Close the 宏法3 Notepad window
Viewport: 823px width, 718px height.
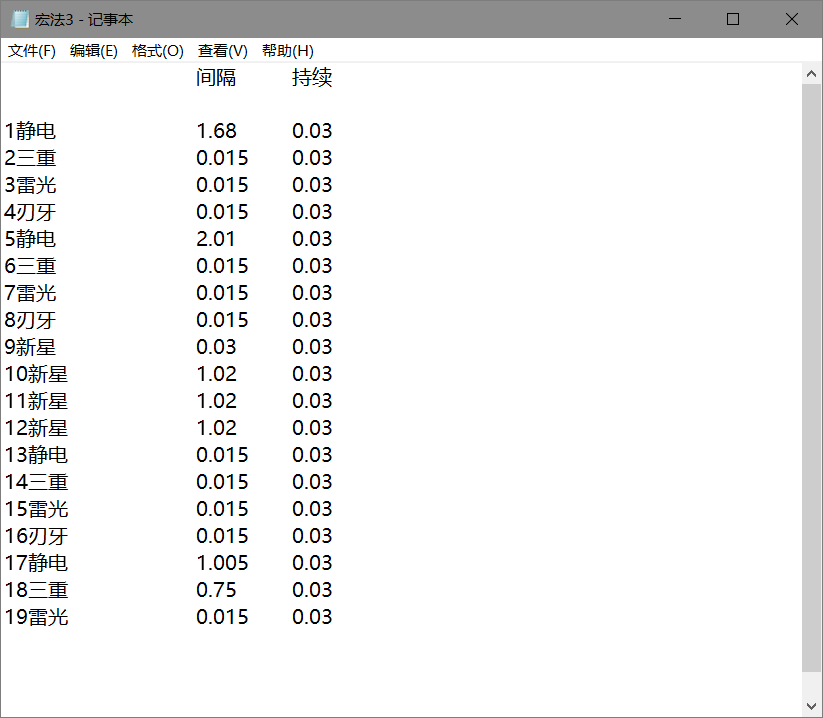tap(792, 19)
